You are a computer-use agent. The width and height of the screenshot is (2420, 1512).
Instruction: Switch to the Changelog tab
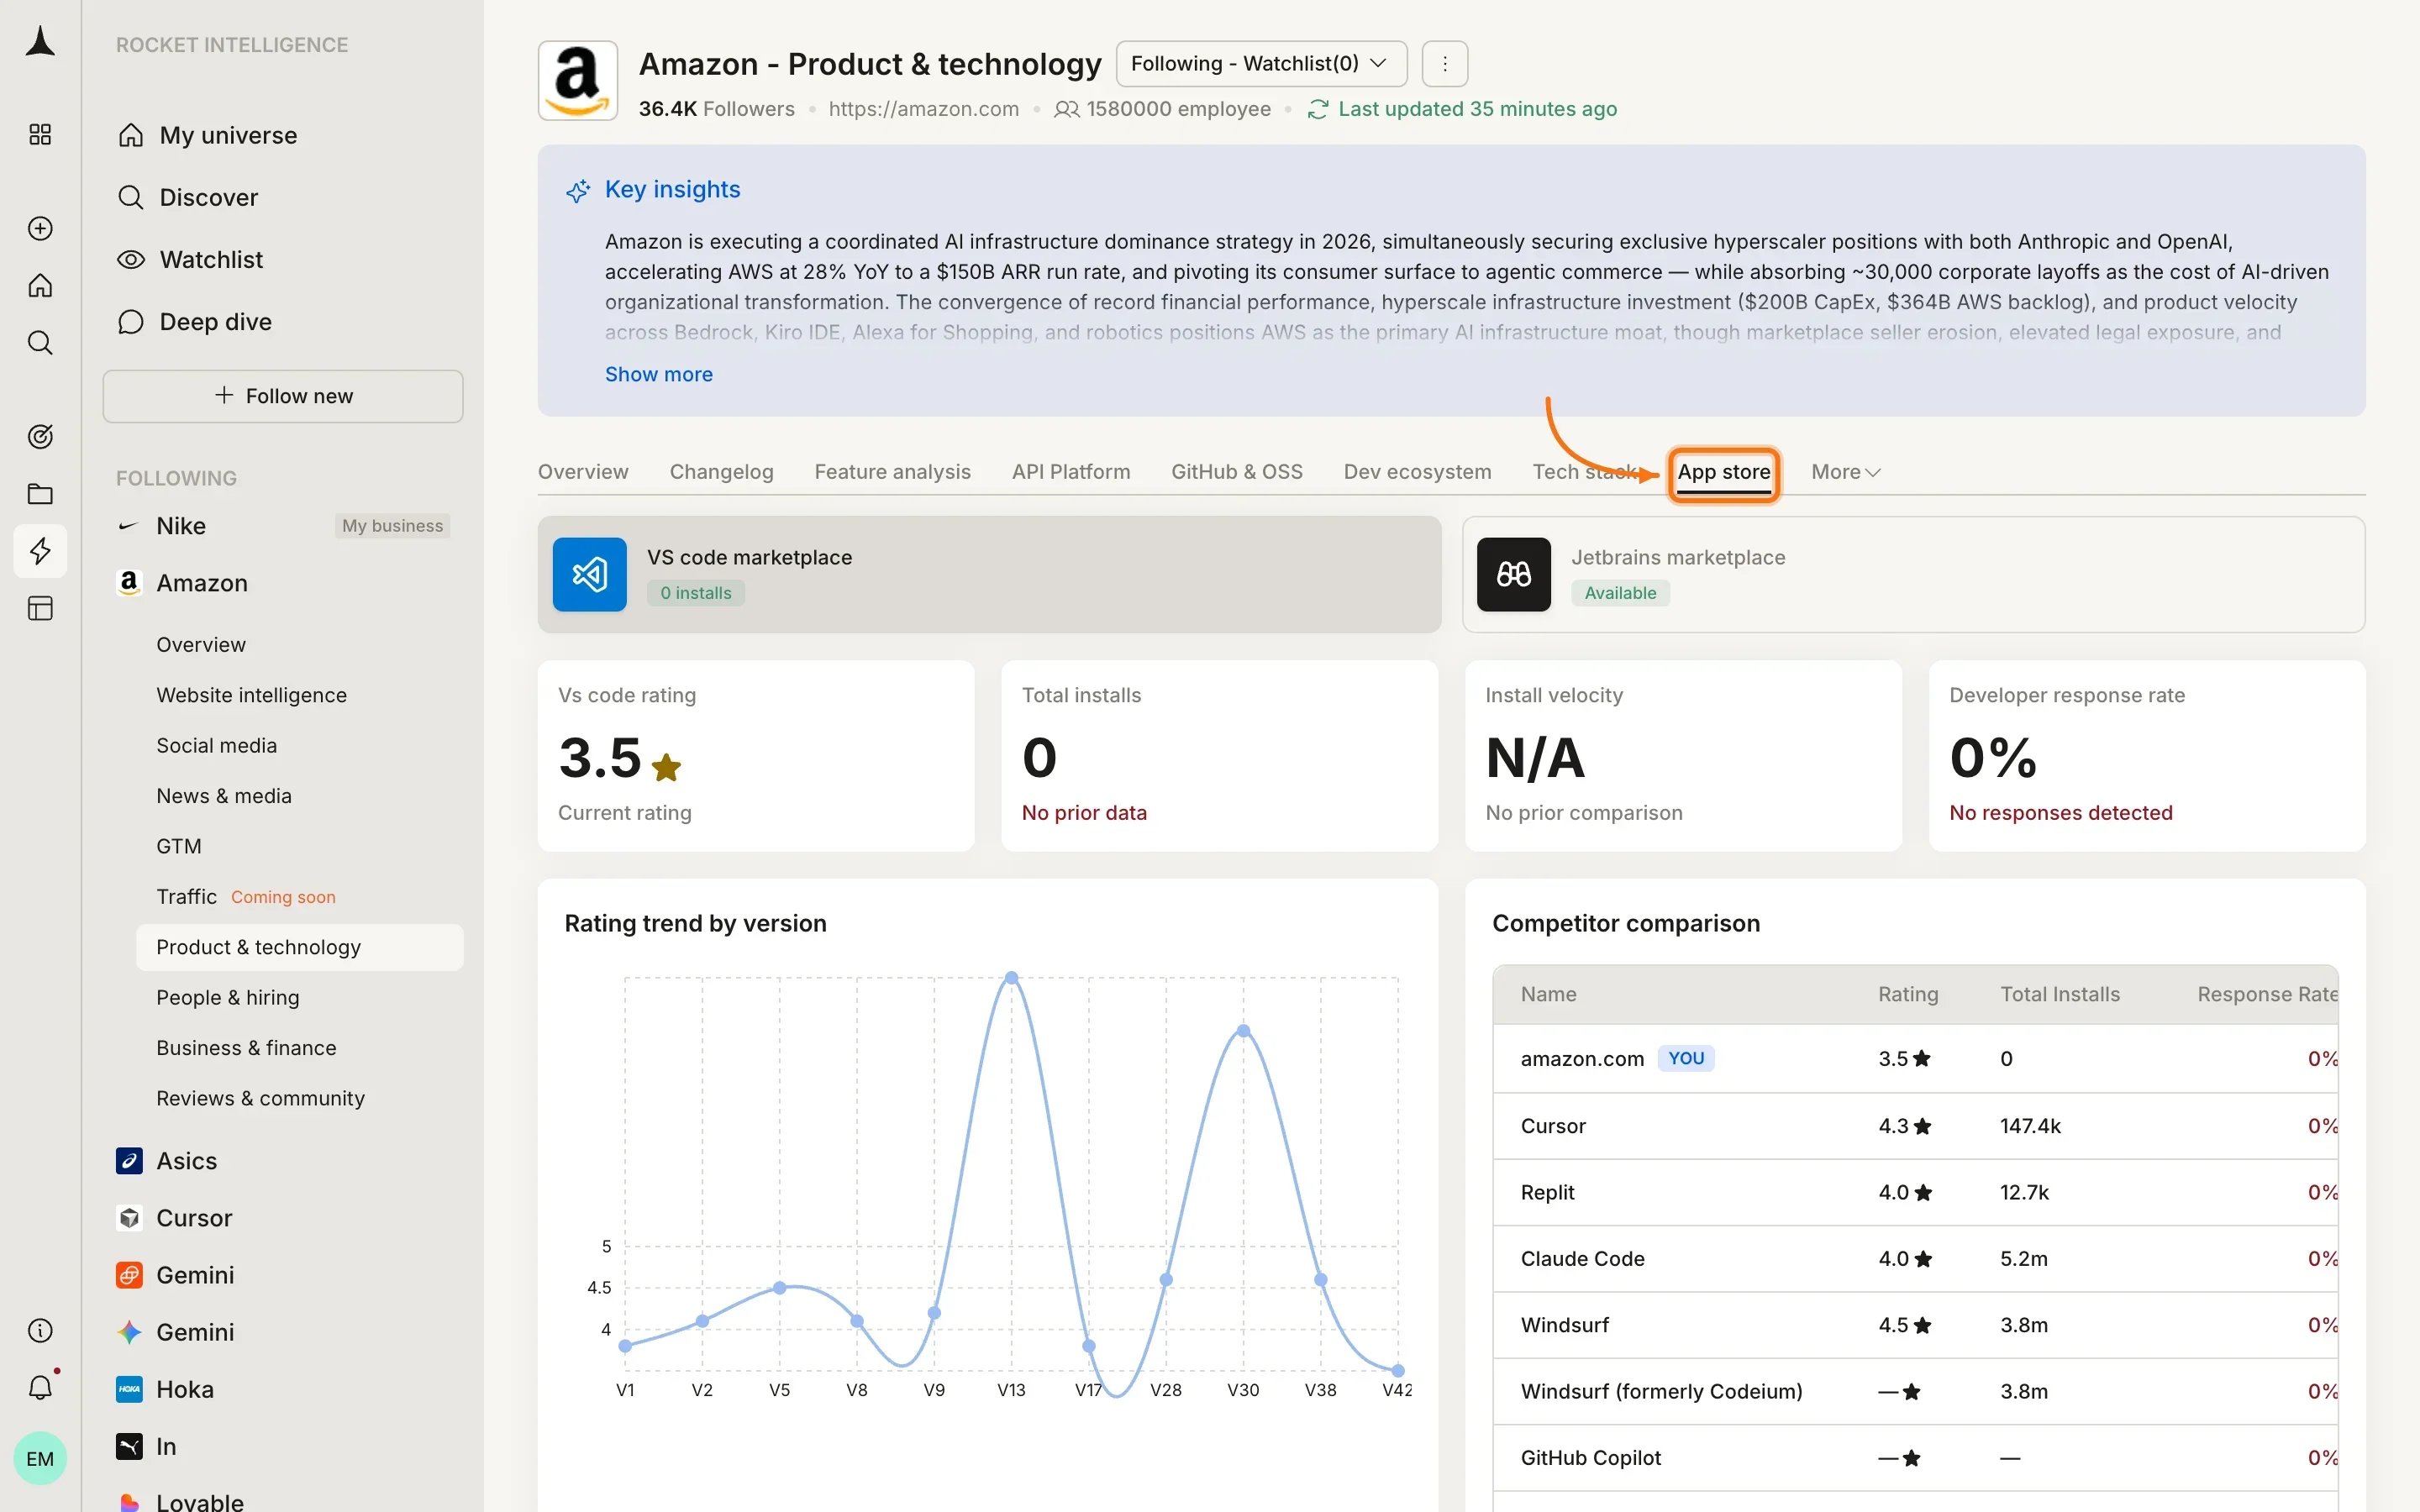pos(721,472)
